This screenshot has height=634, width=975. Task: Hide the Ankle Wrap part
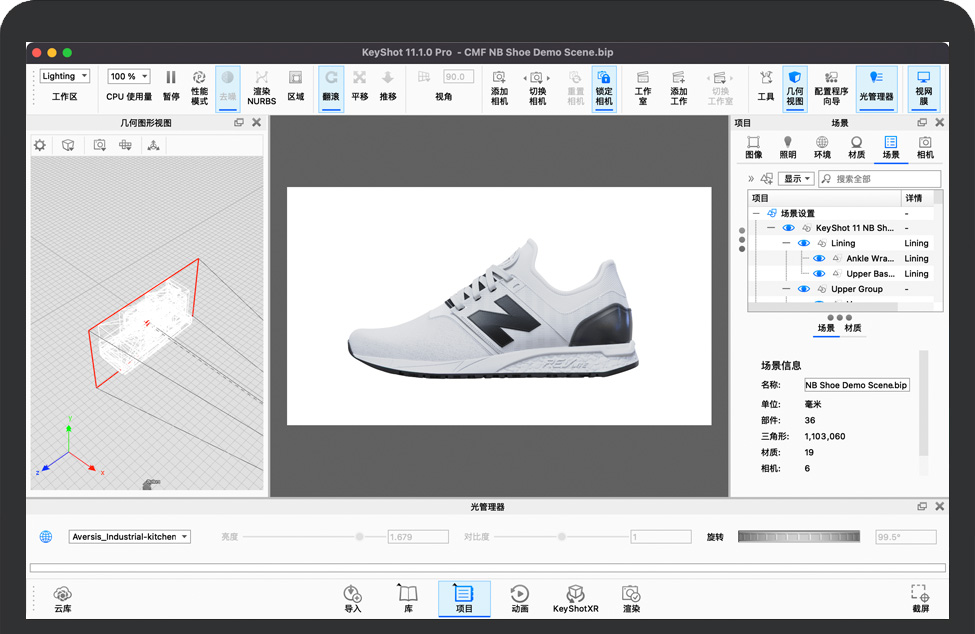click(x=820, y=258)
